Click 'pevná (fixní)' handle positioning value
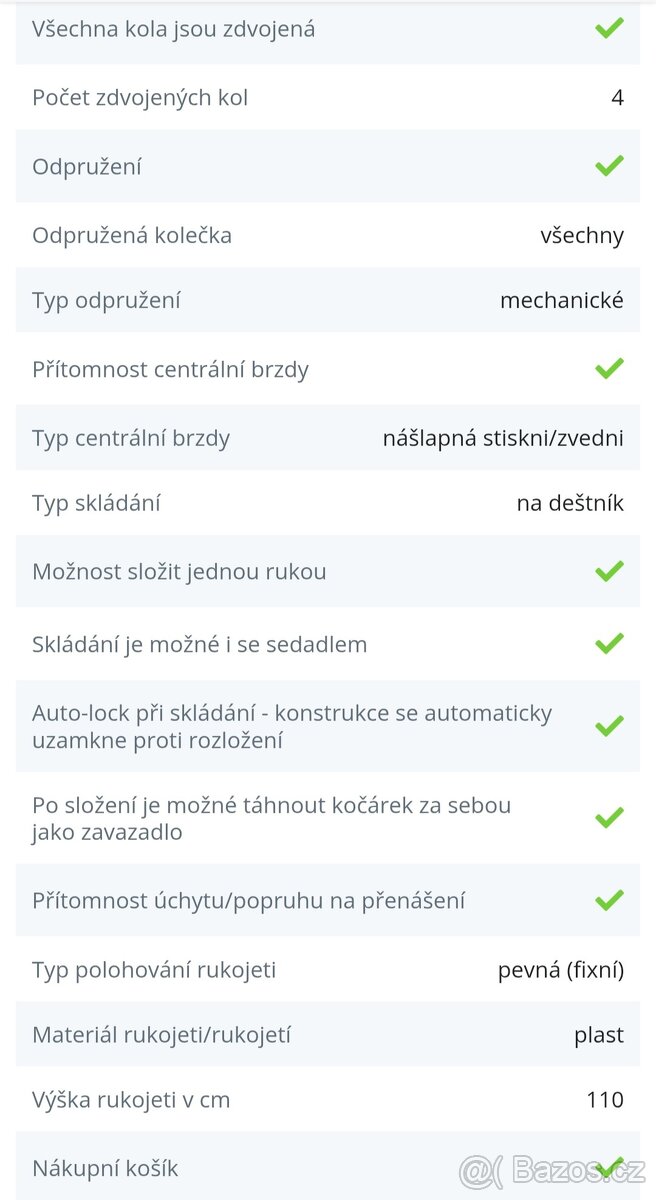 561,970
